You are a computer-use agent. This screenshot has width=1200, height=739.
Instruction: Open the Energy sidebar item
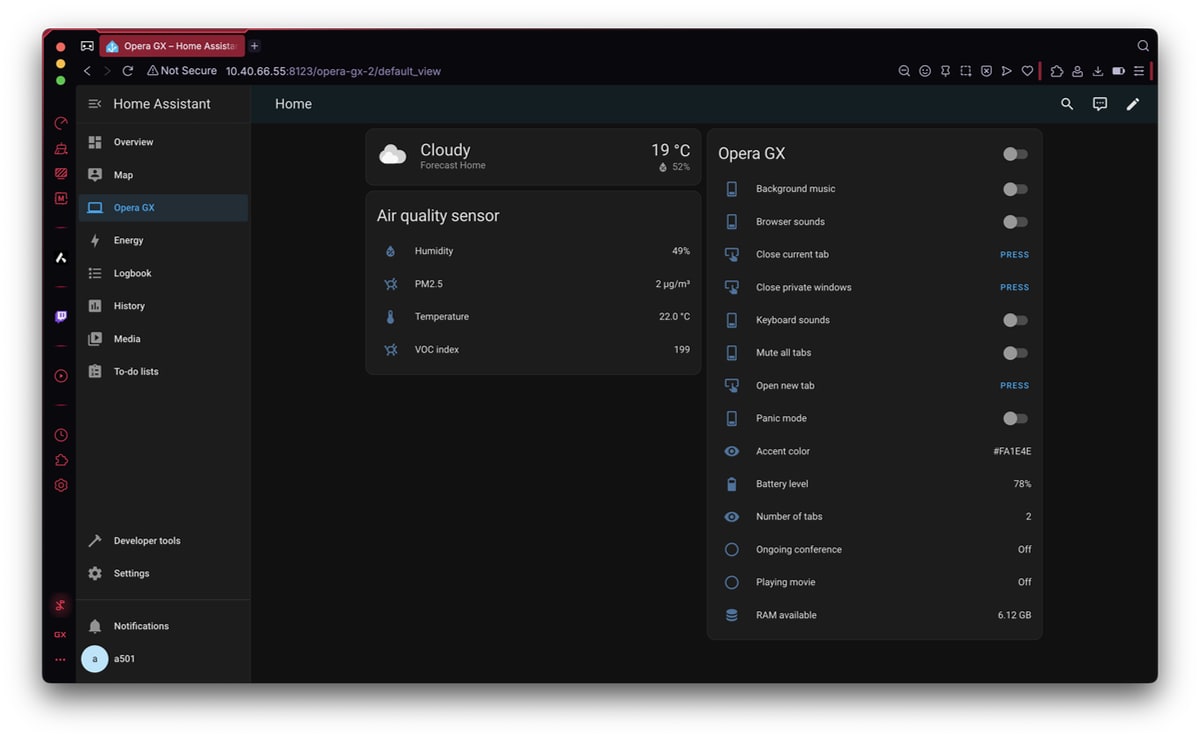[x=128, y=240]
